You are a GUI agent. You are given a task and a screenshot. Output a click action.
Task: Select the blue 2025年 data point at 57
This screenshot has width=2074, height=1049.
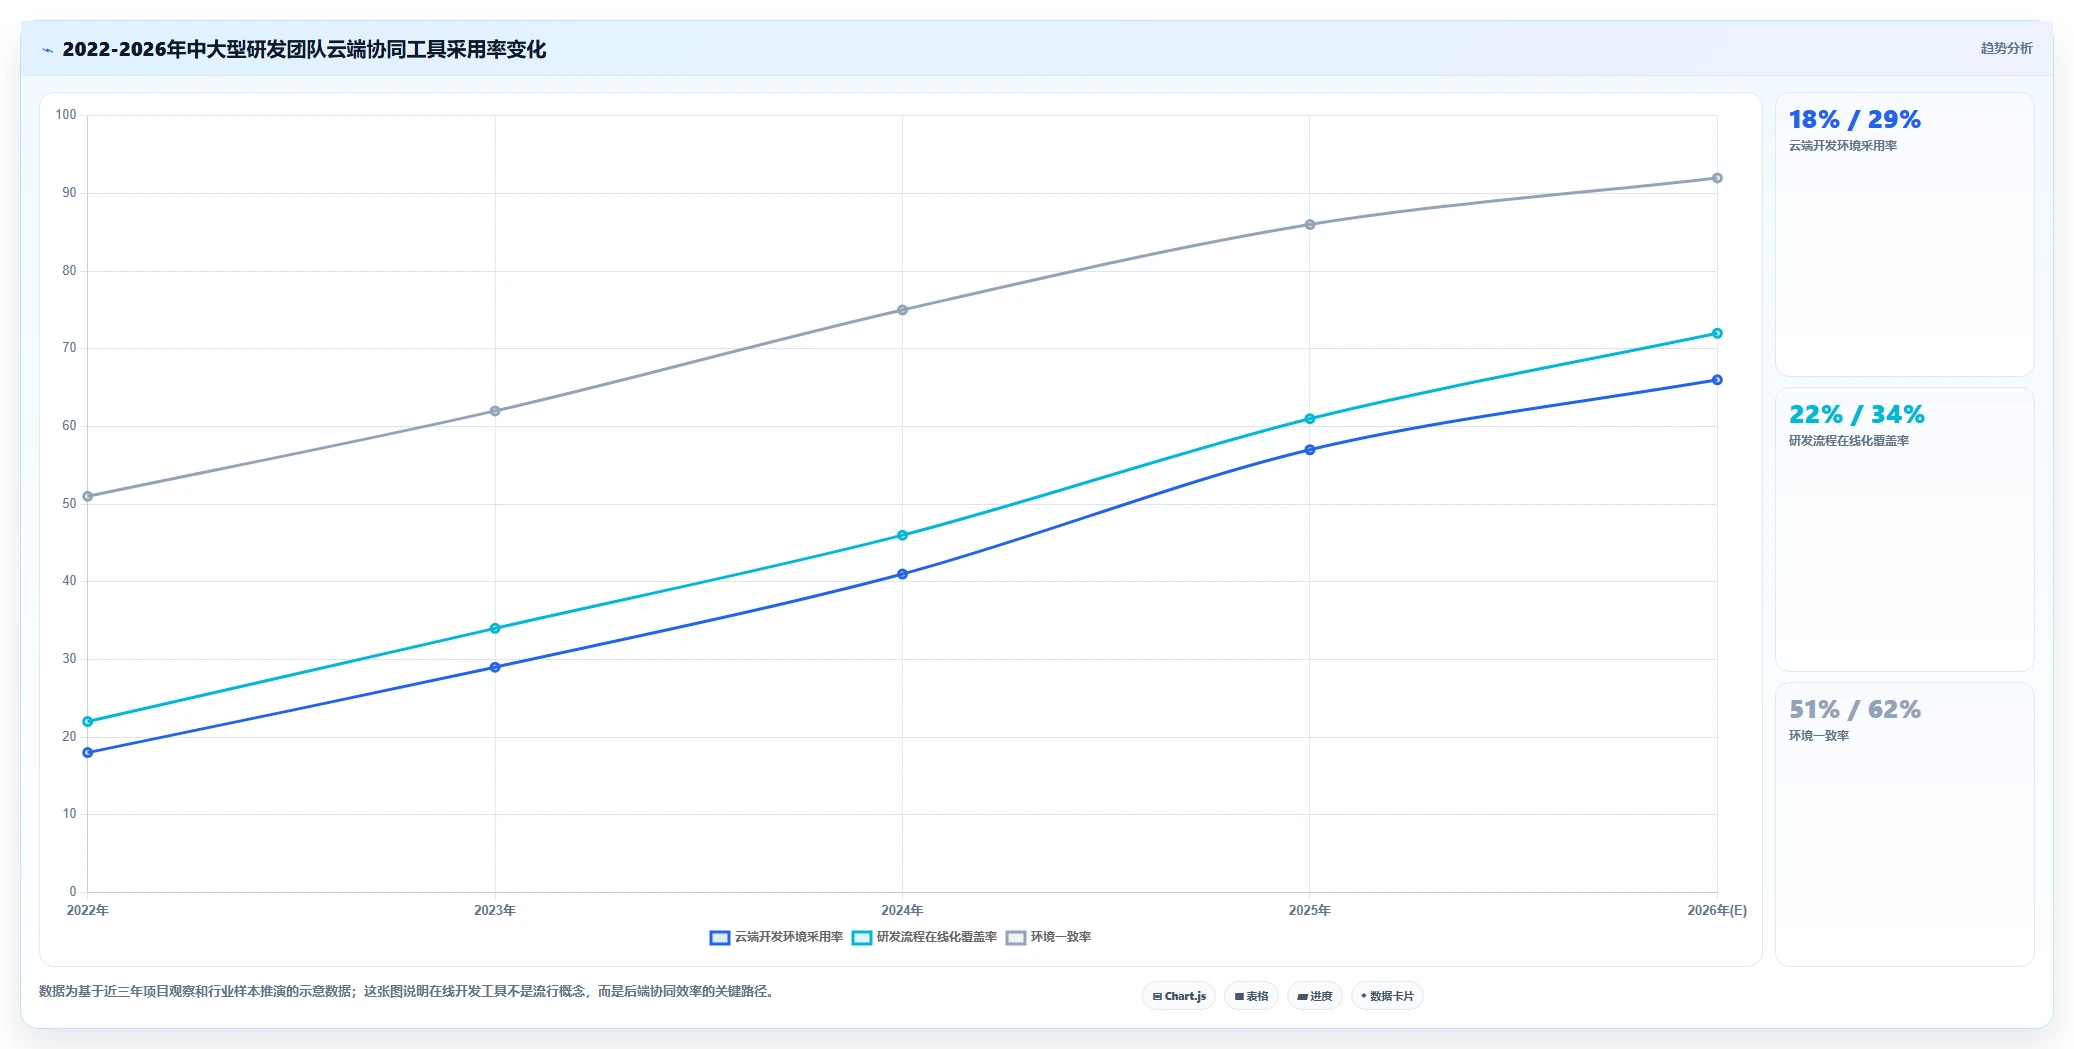click(x=1310, y=450)
